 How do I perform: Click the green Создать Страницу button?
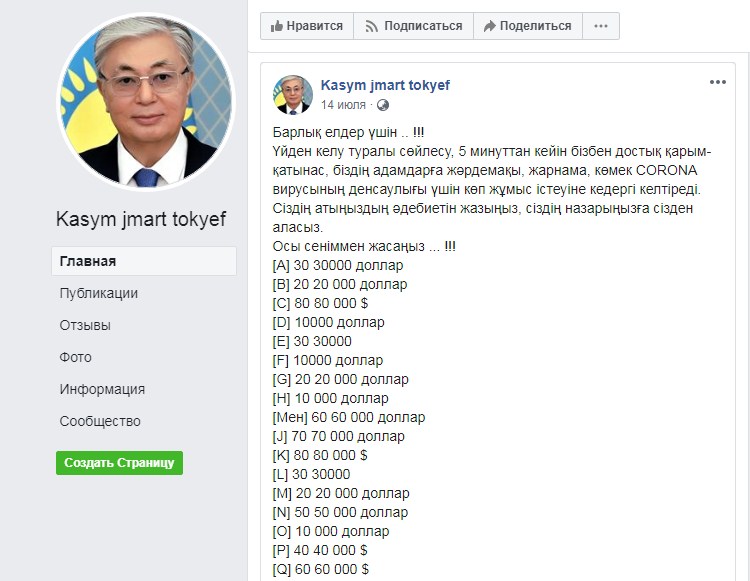tap(119, 463)
